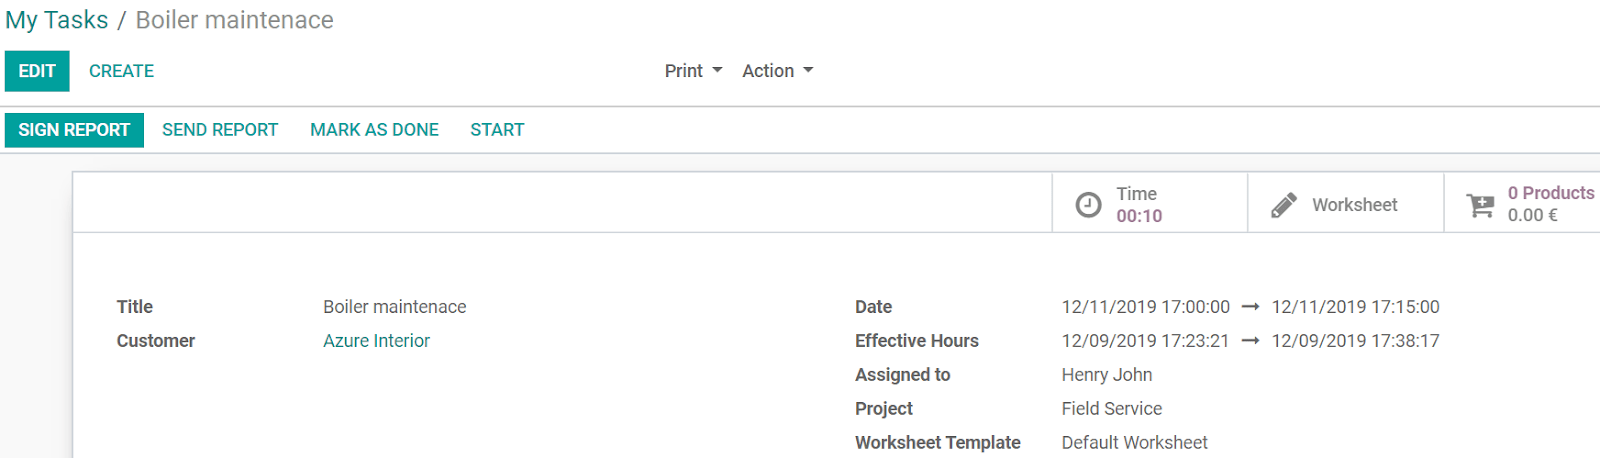Go back to My Tasks breadcrumb

click(56, 20)
